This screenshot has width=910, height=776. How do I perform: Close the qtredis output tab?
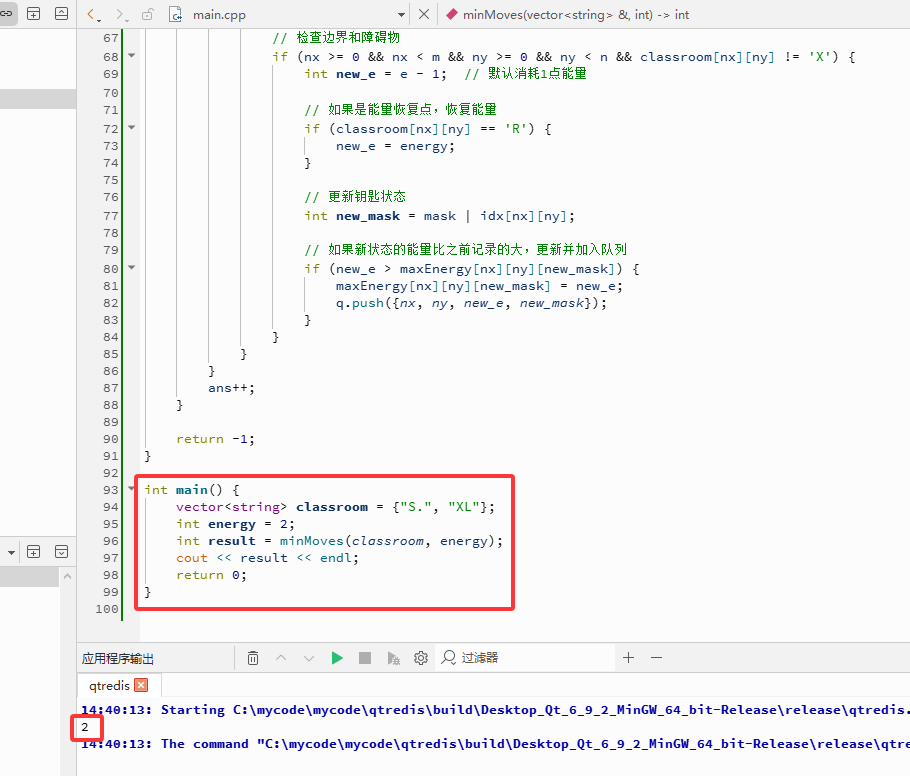coord(141,685)
